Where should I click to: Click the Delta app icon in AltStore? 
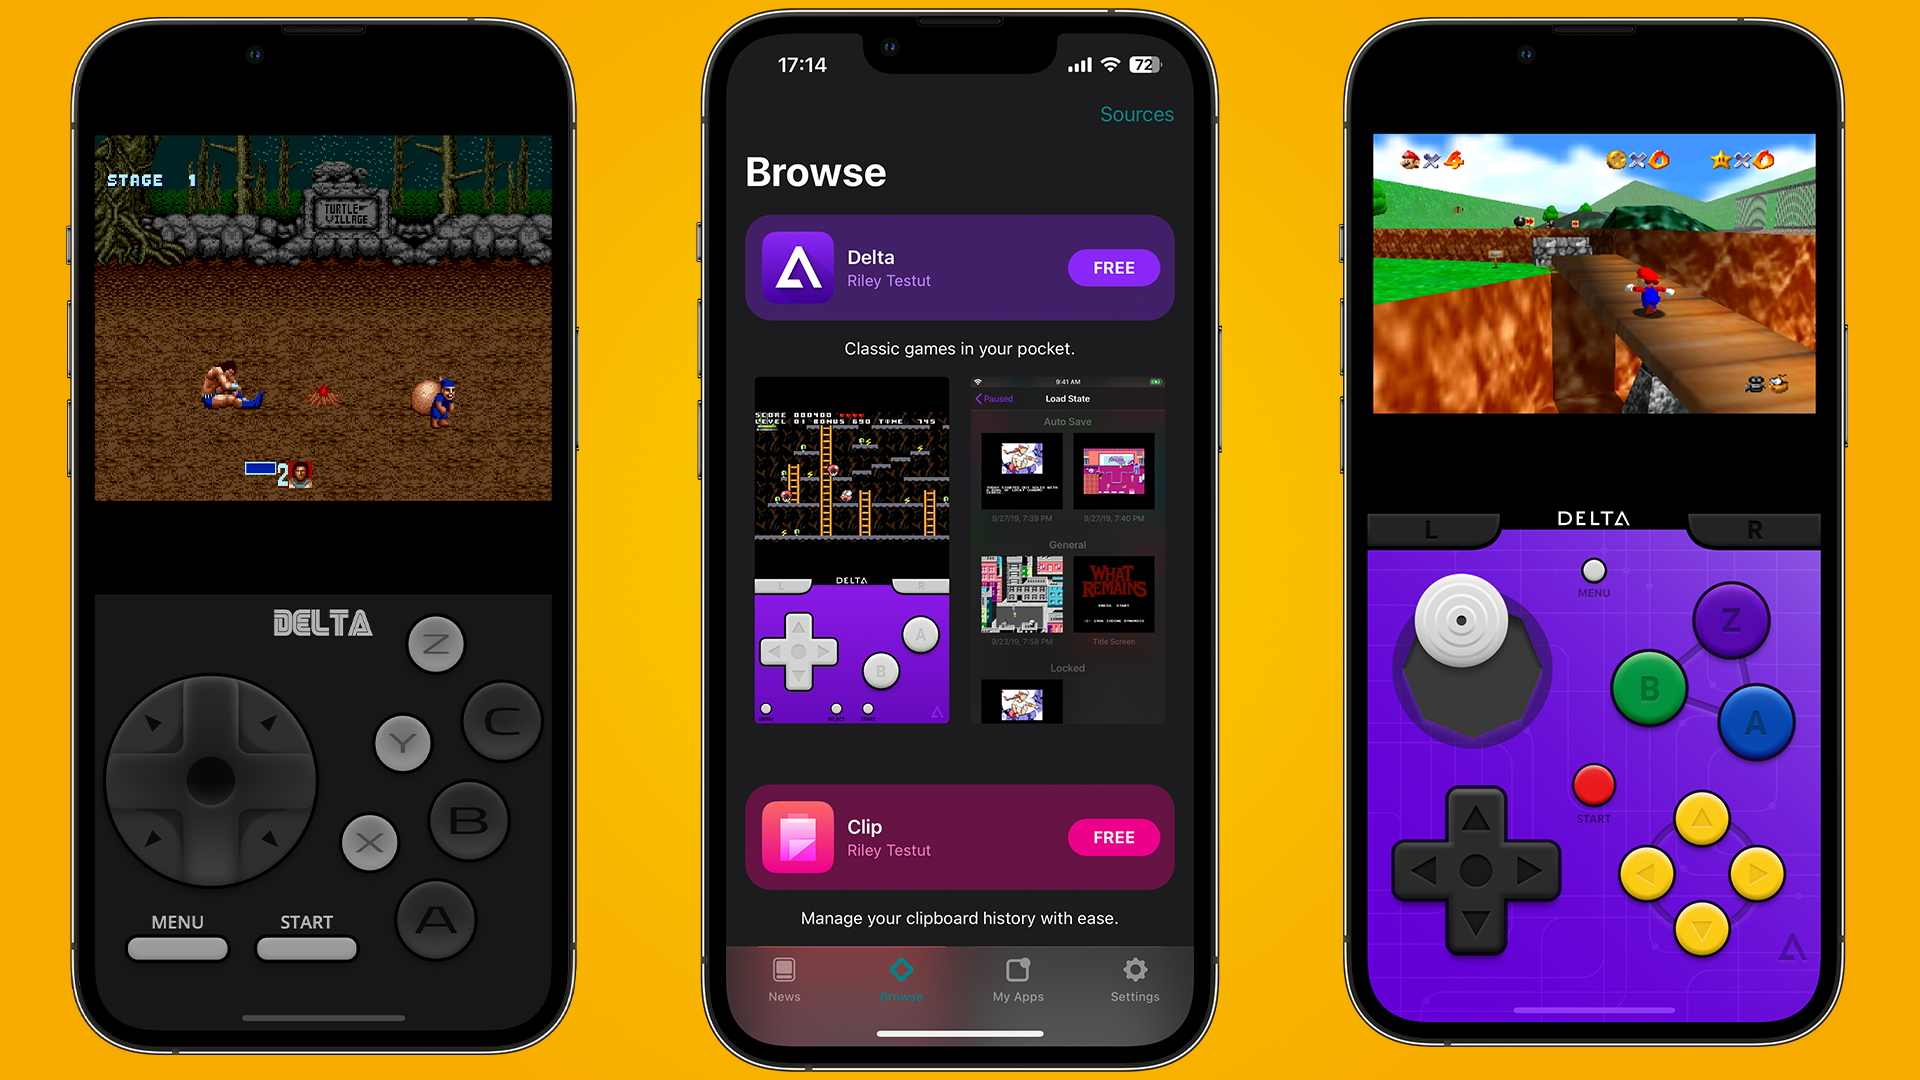tap(795, 266)
